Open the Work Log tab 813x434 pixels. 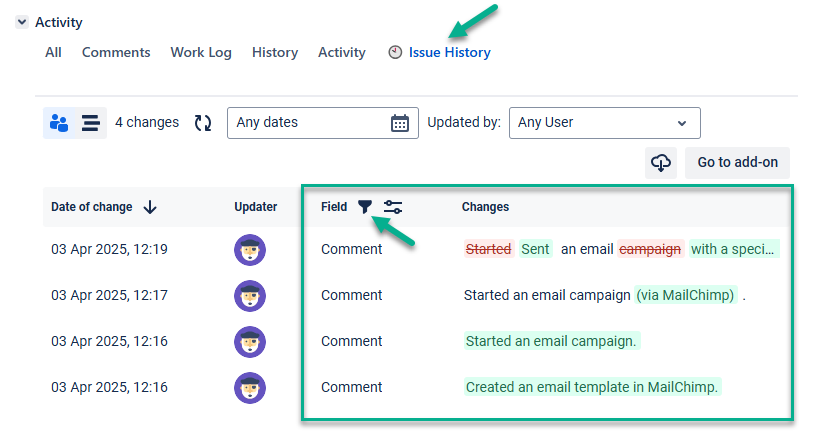(x=201, y=52)
